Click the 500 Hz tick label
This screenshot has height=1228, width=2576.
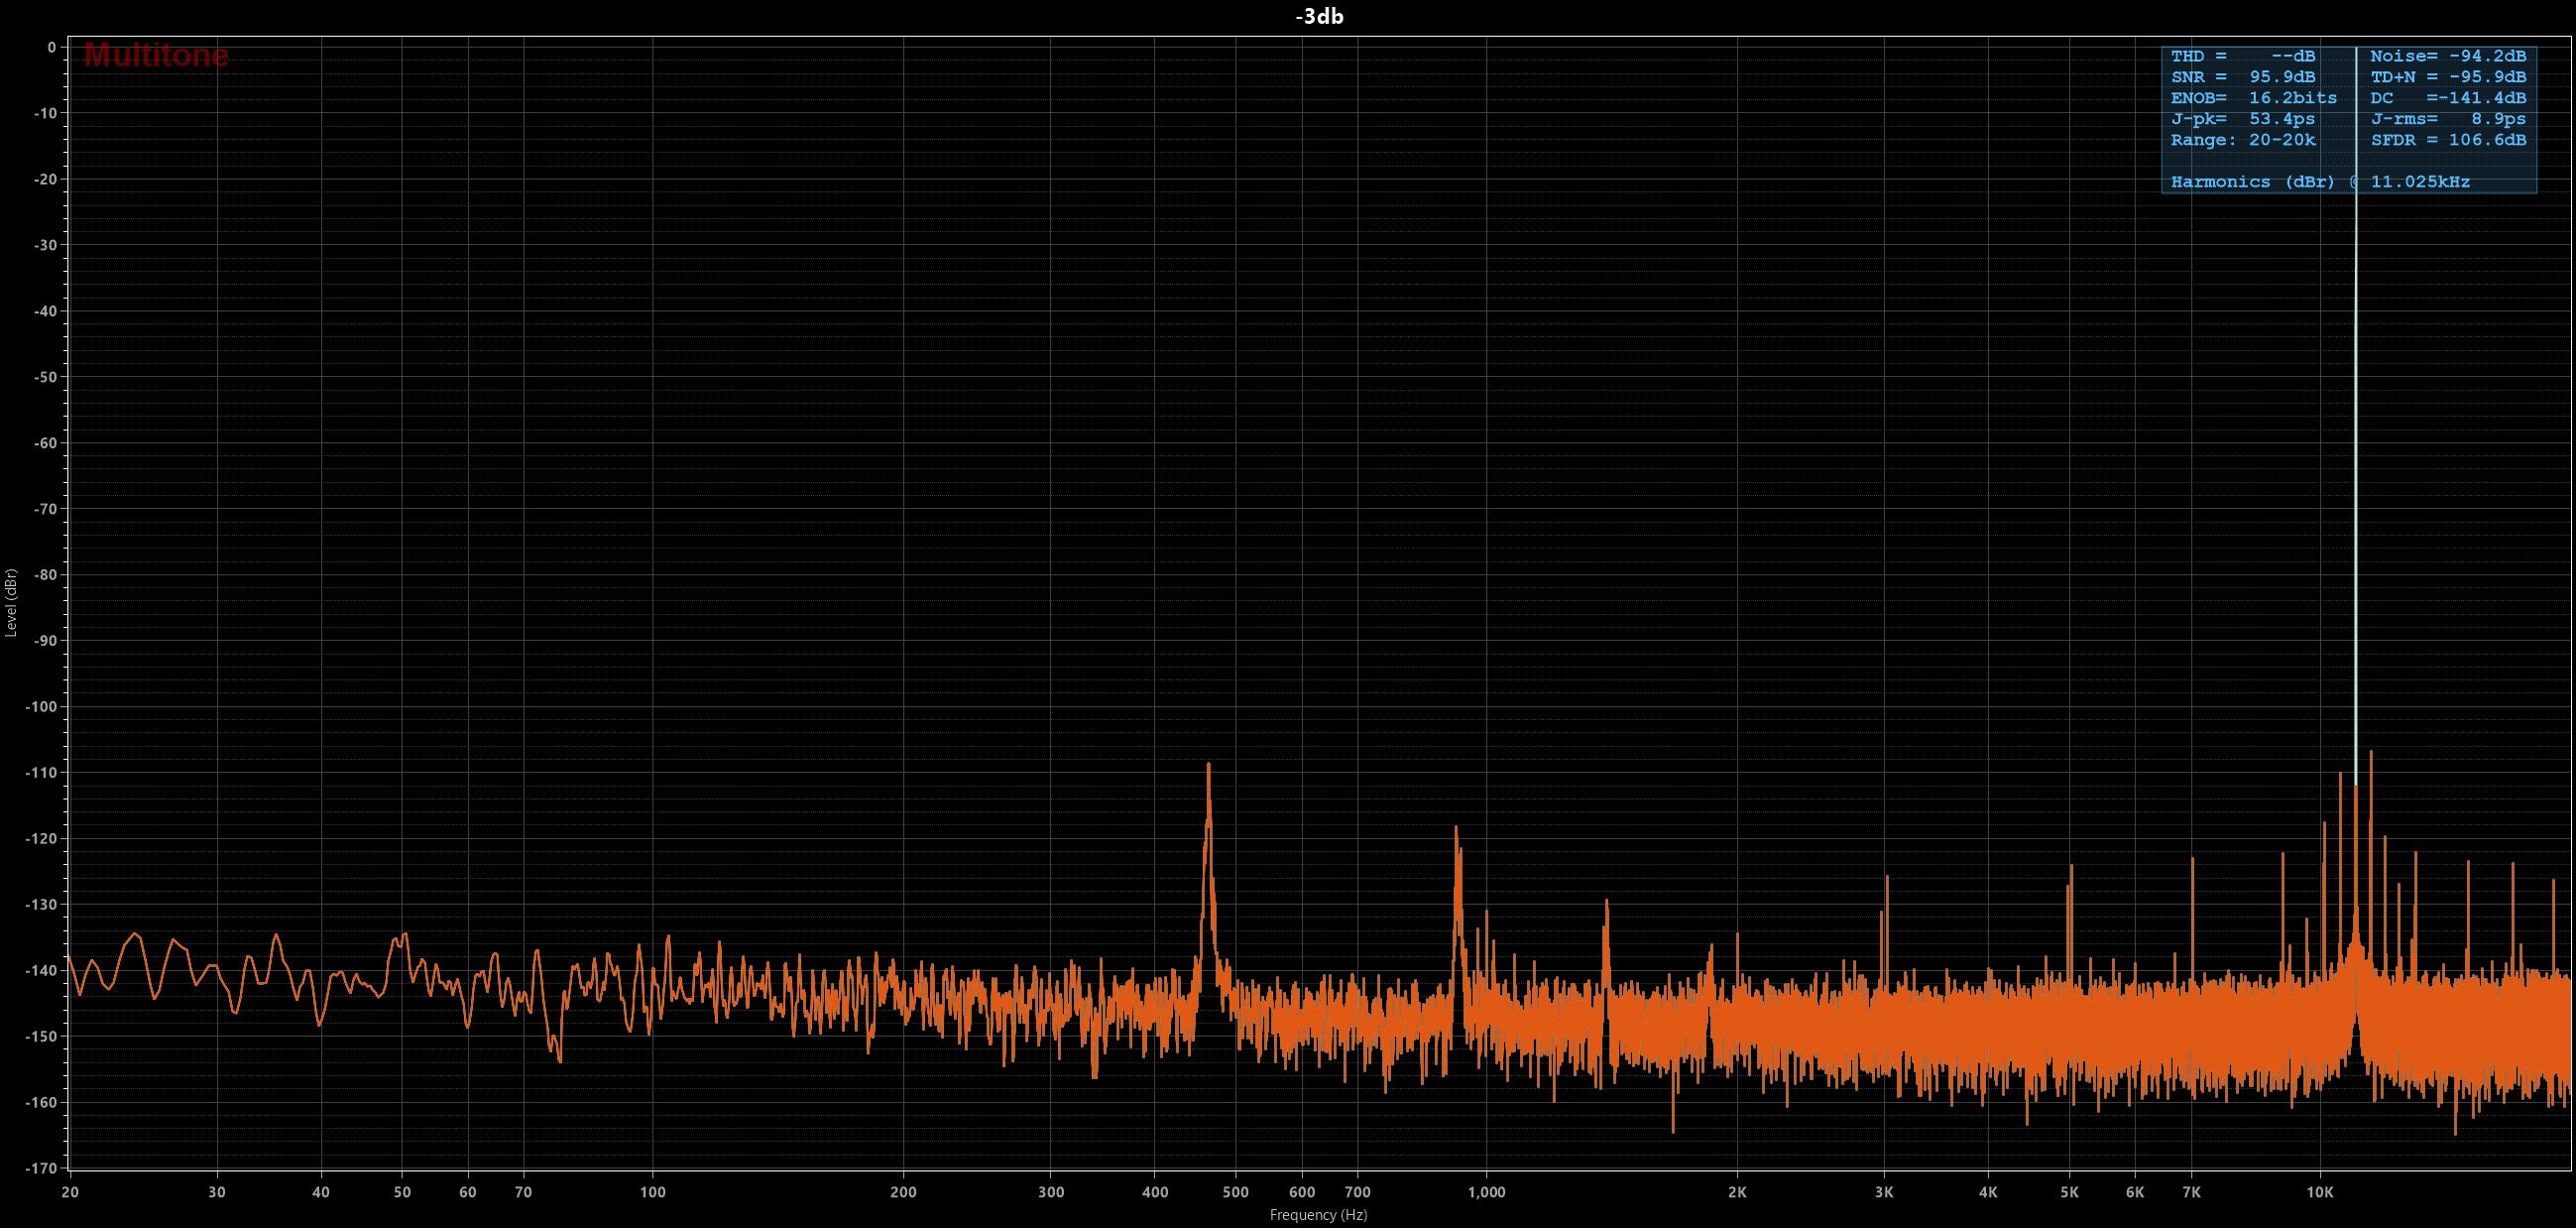click(x=1235, y=1192)
